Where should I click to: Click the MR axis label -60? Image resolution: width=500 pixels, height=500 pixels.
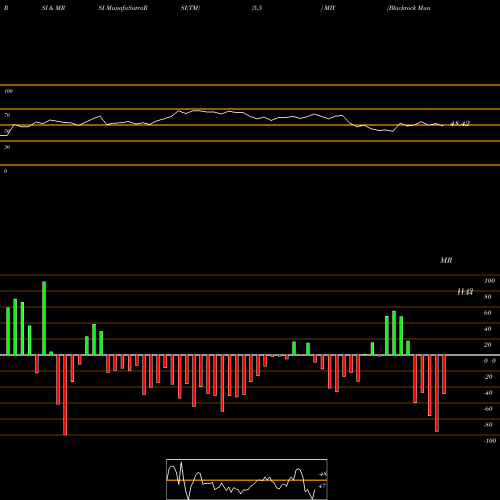[x=488, y=409]
